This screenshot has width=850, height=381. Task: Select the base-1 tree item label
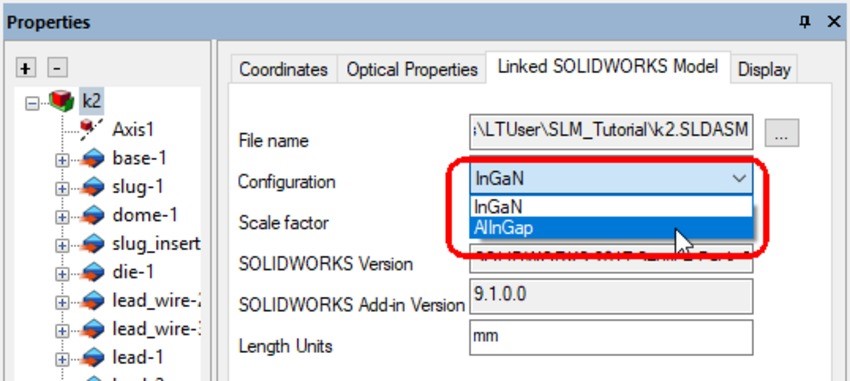139,158
